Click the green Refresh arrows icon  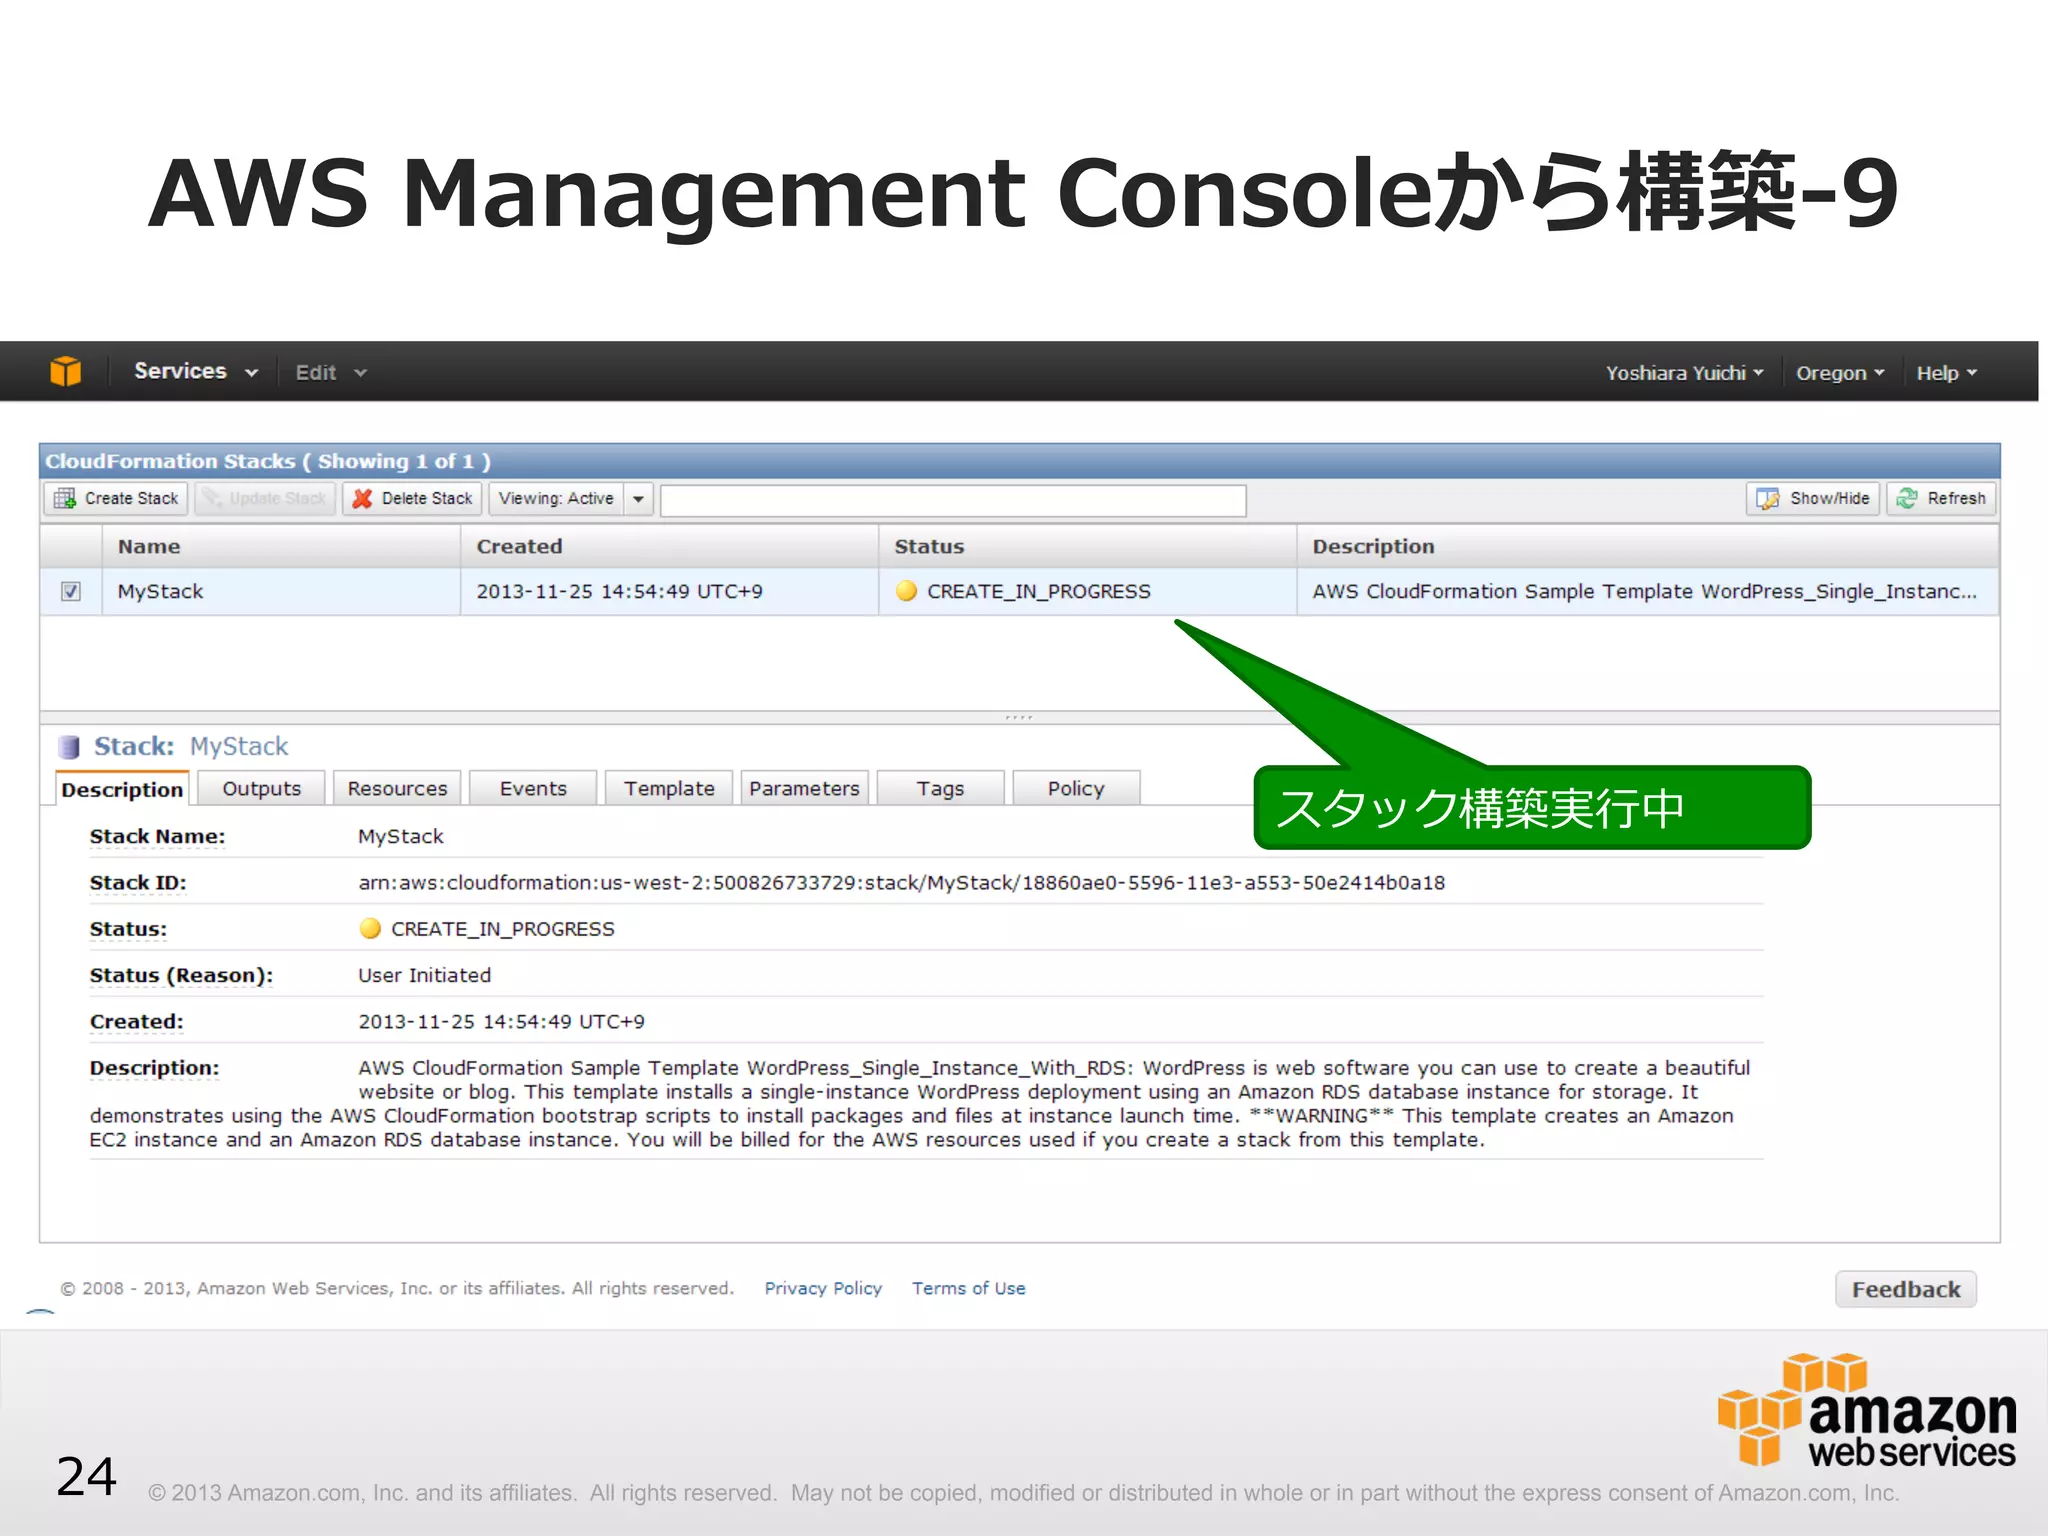(1907, 498)
